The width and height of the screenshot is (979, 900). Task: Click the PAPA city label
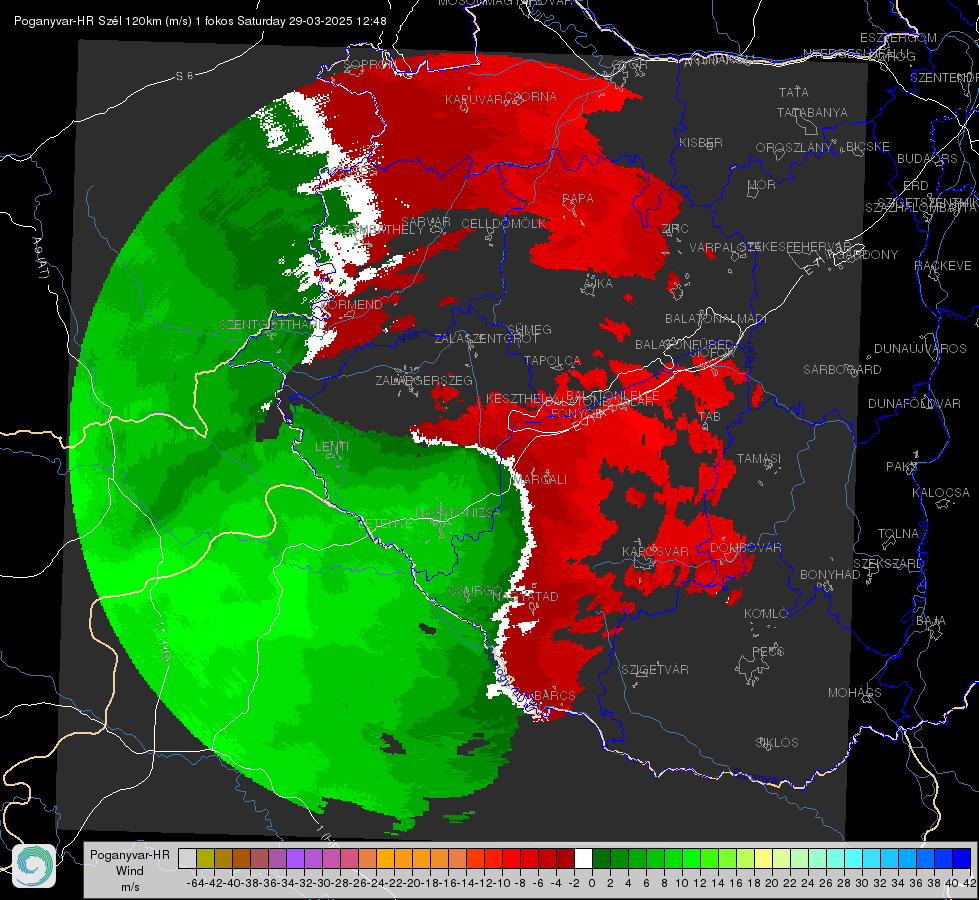[x=578, y=199]
